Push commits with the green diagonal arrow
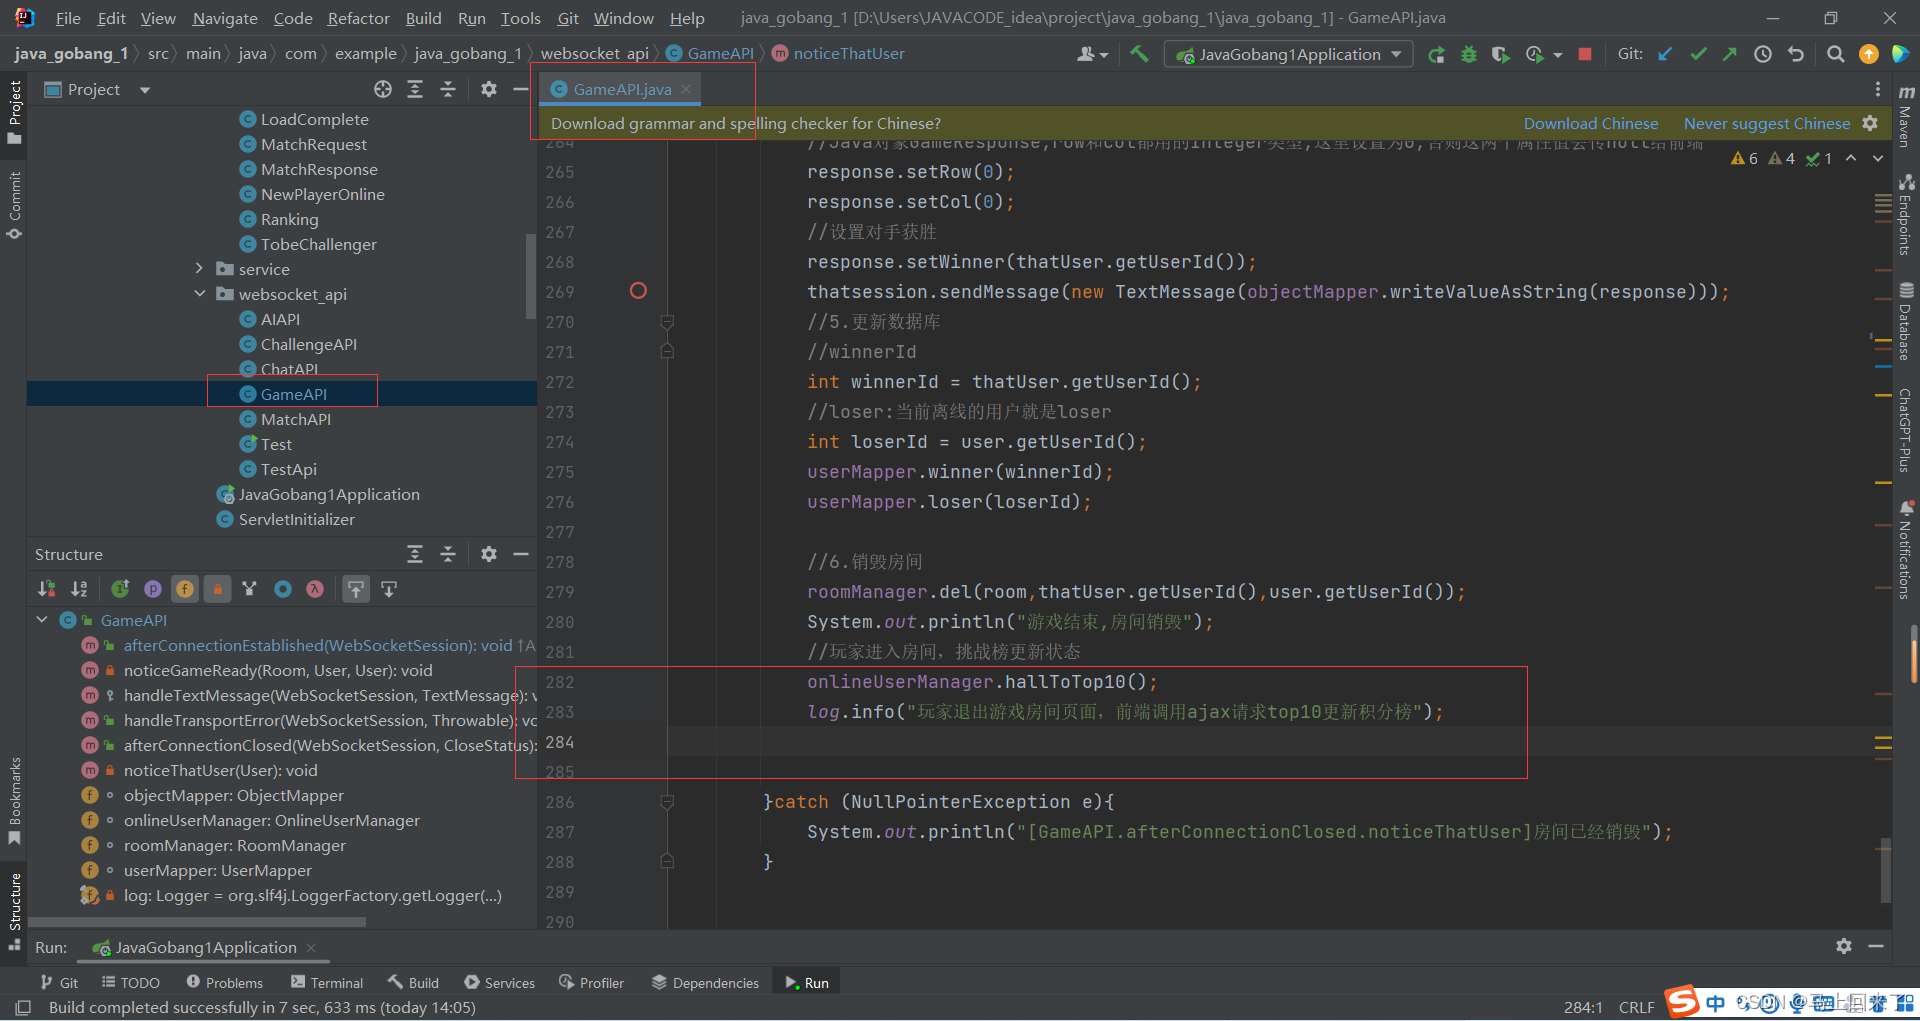Viewport: 1920px width, 1021px height. pos(1729,54)
